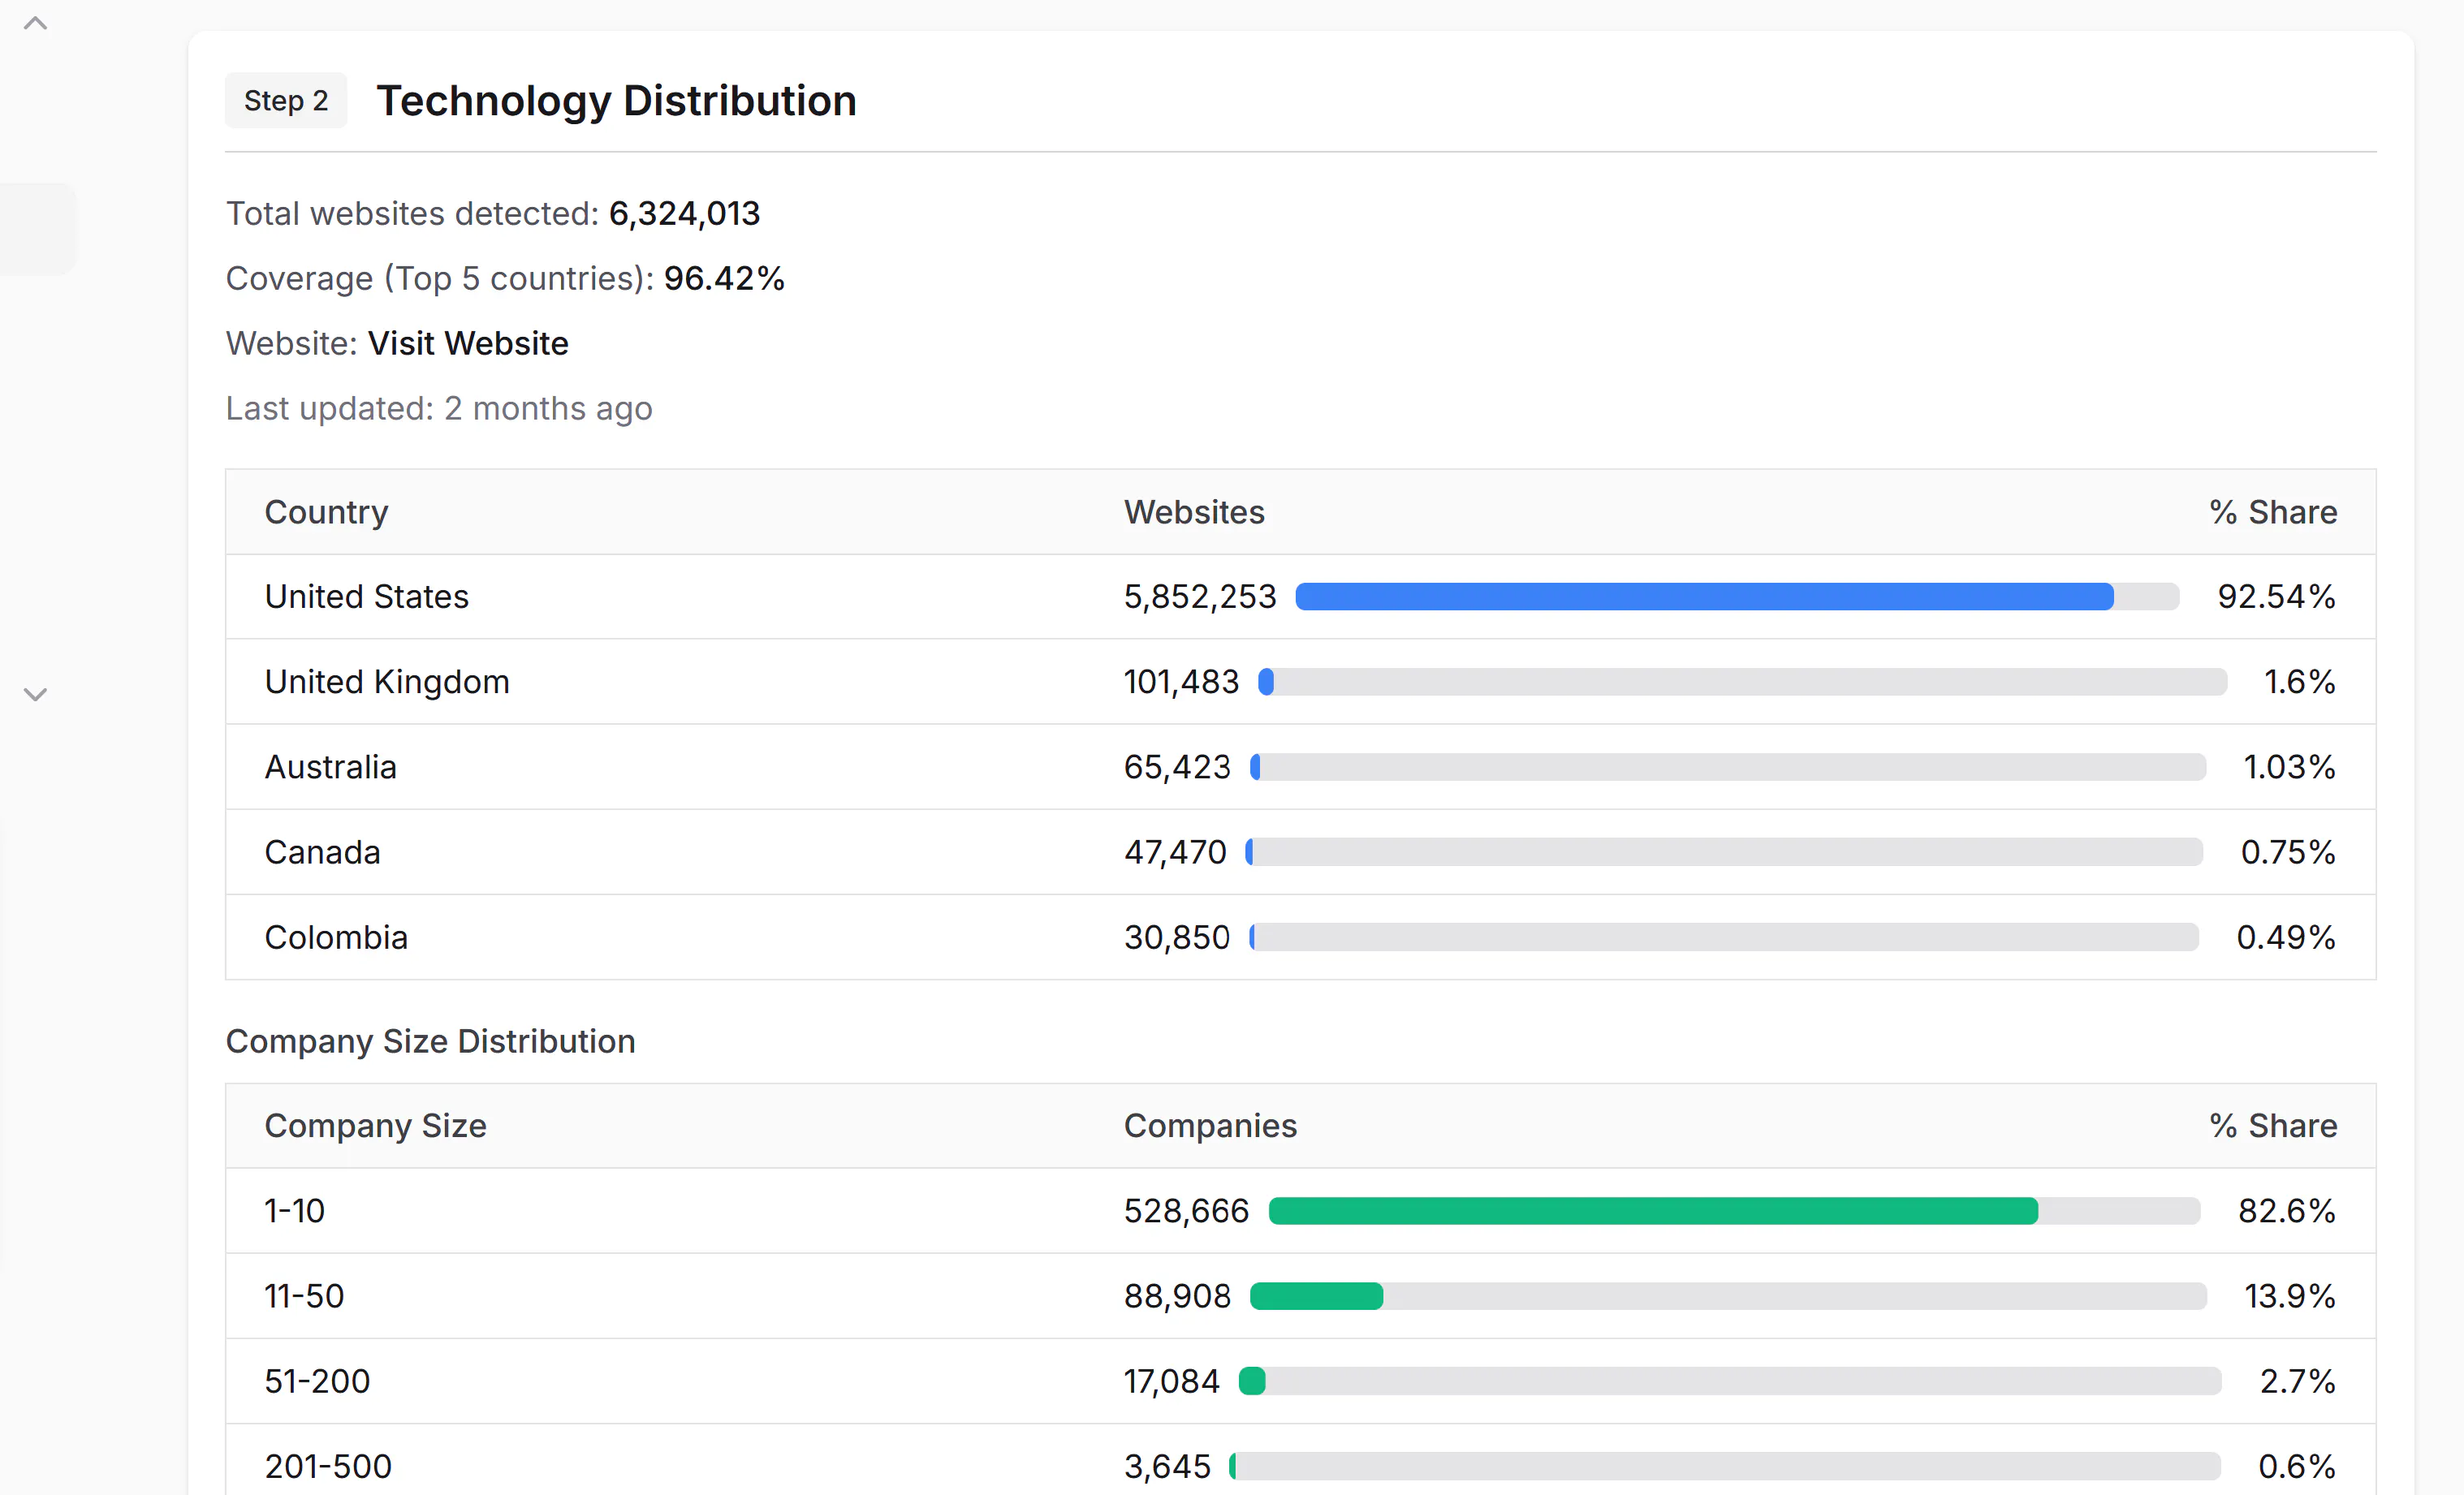Select the Technology Distribution heading
This screenshot has height=1495, width=2464.
coord(616,100)
